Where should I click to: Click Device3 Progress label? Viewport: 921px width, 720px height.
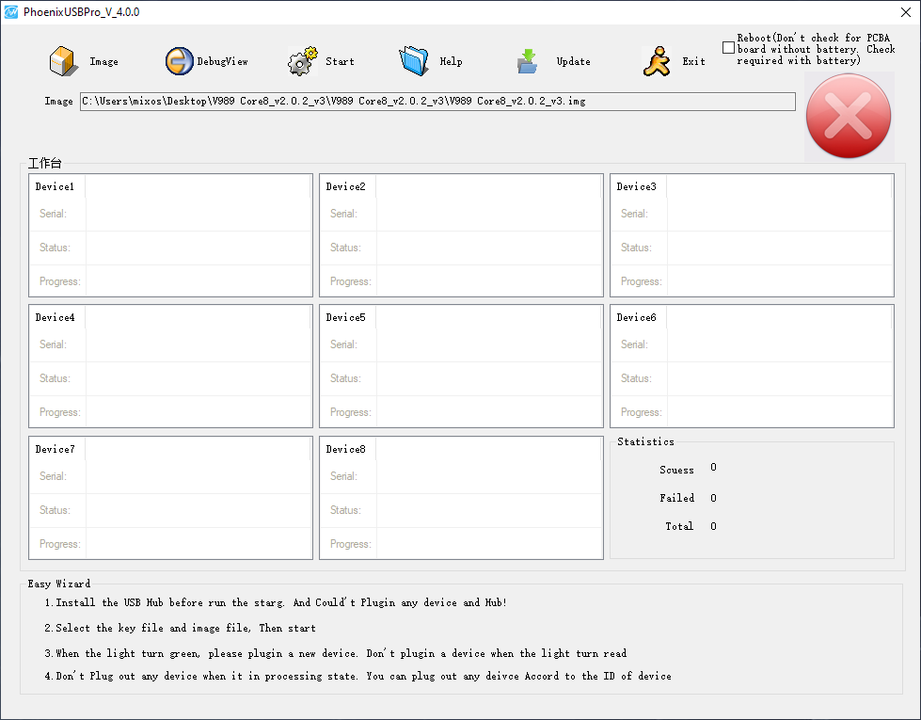(641, 281)
